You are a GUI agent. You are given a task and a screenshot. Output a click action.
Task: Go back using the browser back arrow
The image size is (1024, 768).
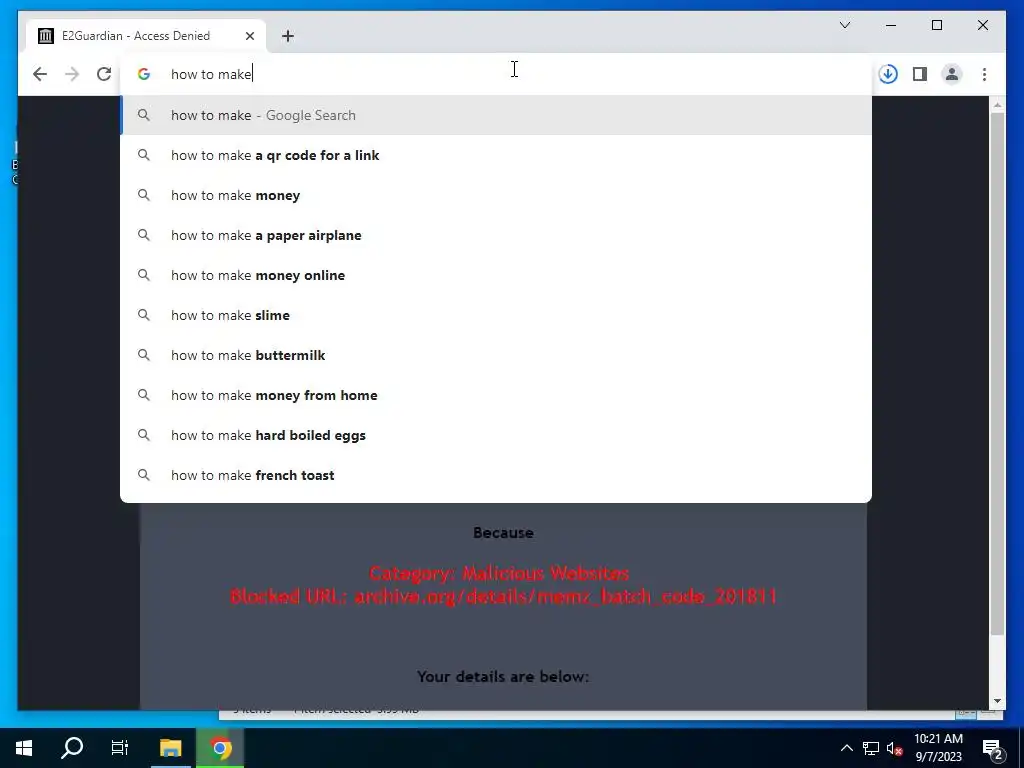point(40,74)
